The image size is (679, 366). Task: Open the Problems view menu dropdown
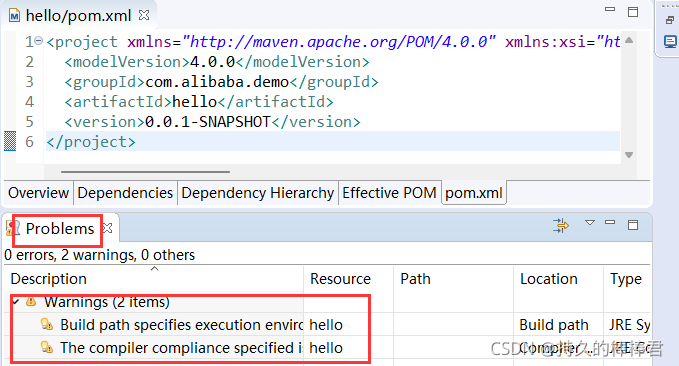pos(589,223)
